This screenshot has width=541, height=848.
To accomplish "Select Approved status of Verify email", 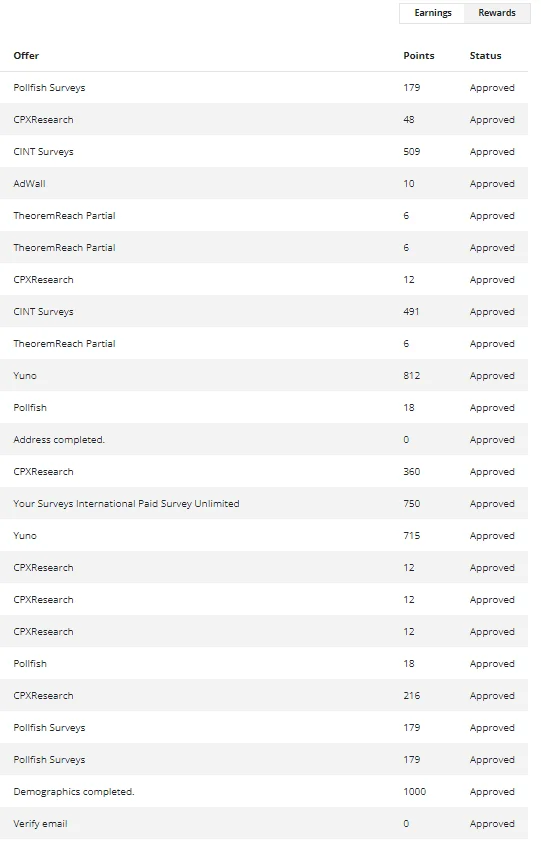I will 492,824.
